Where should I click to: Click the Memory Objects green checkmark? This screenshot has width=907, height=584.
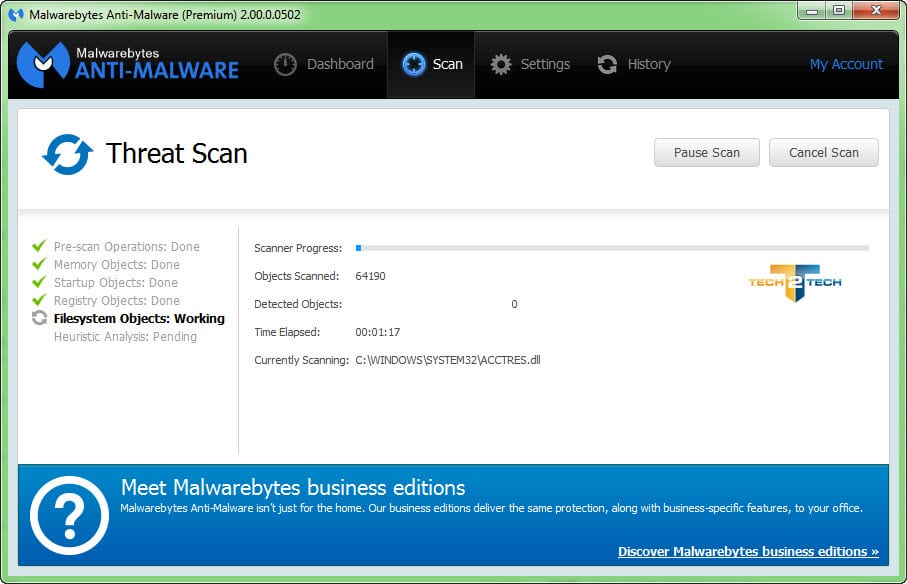point(39,264)
